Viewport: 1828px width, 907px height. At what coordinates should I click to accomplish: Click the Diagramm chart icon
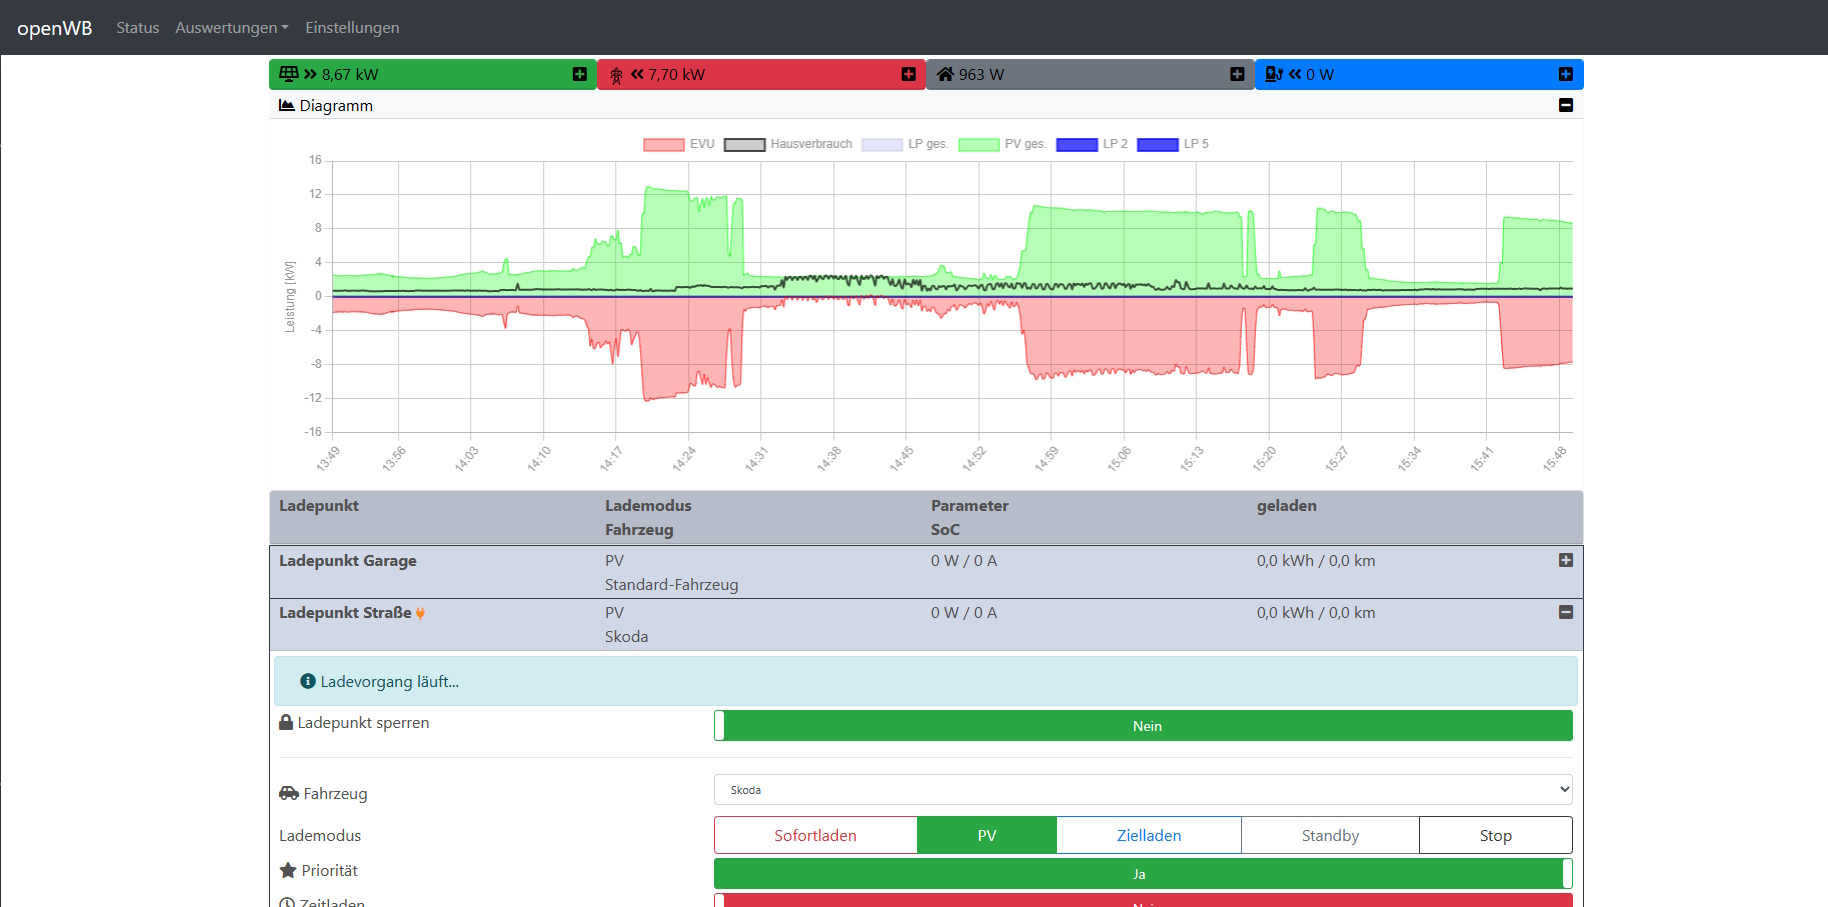click(287, 106)
